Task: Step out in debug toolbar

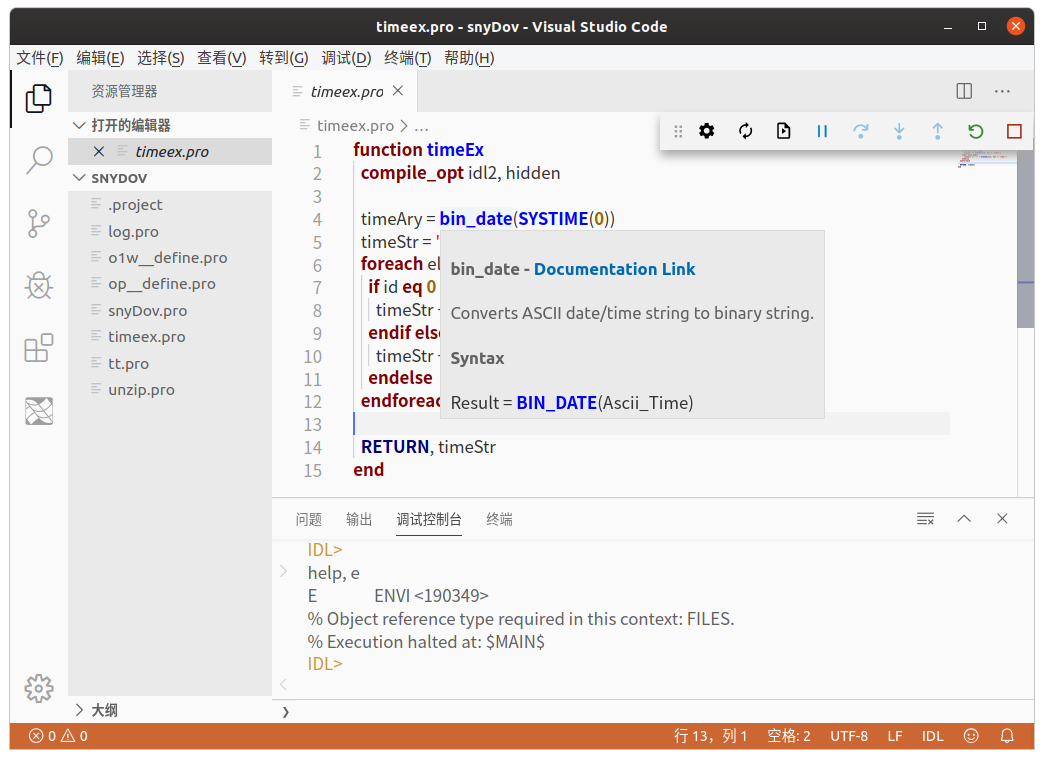Action: (937, 131)
